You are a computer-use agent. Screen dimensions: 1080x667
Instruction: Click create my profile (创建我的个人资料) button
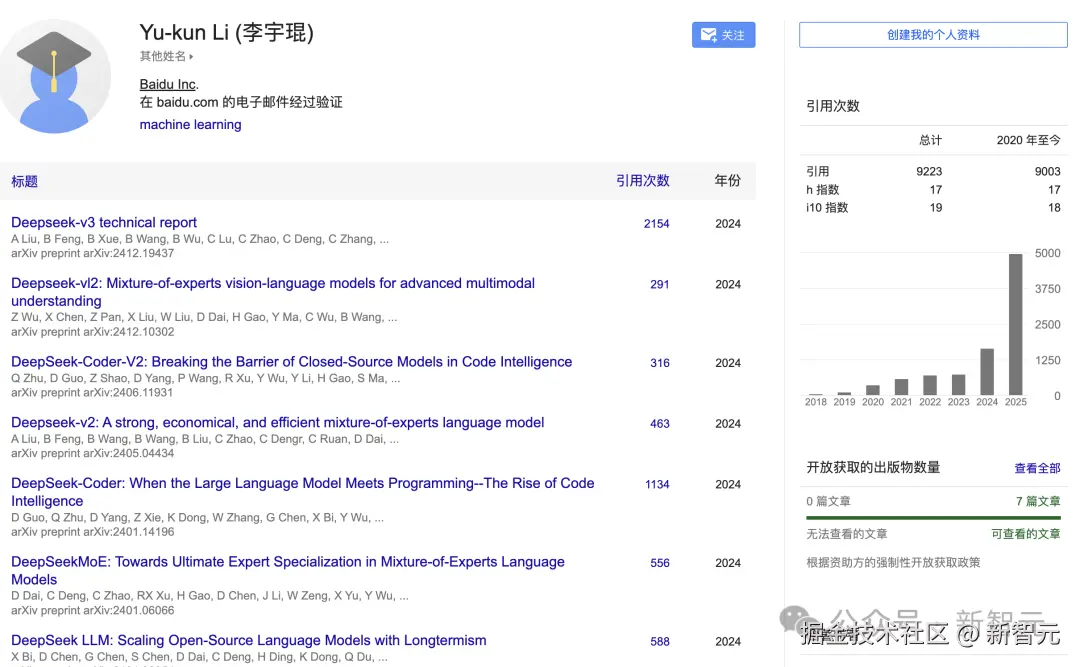point(933,35)
